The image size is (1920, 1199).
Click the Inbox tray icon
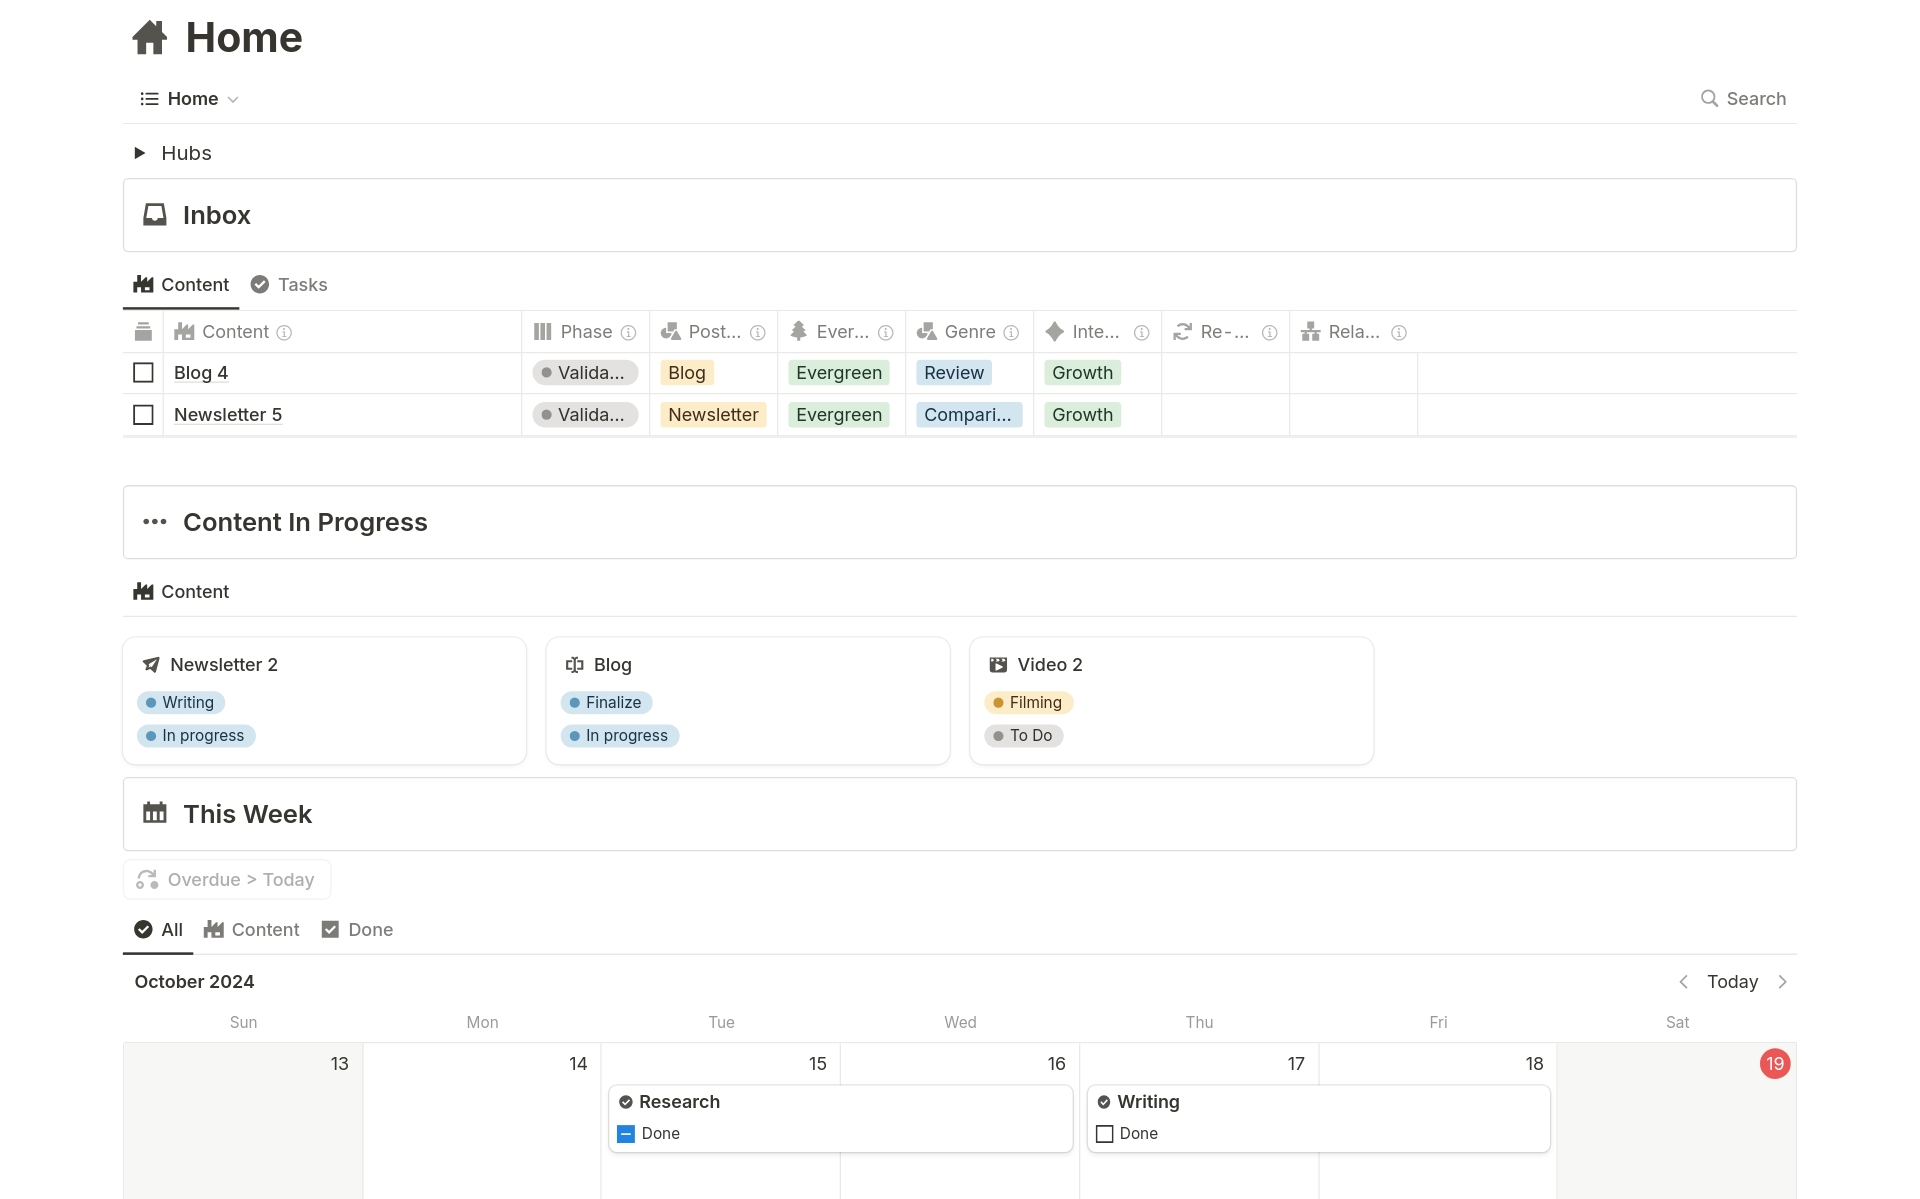tap(155, 214)
